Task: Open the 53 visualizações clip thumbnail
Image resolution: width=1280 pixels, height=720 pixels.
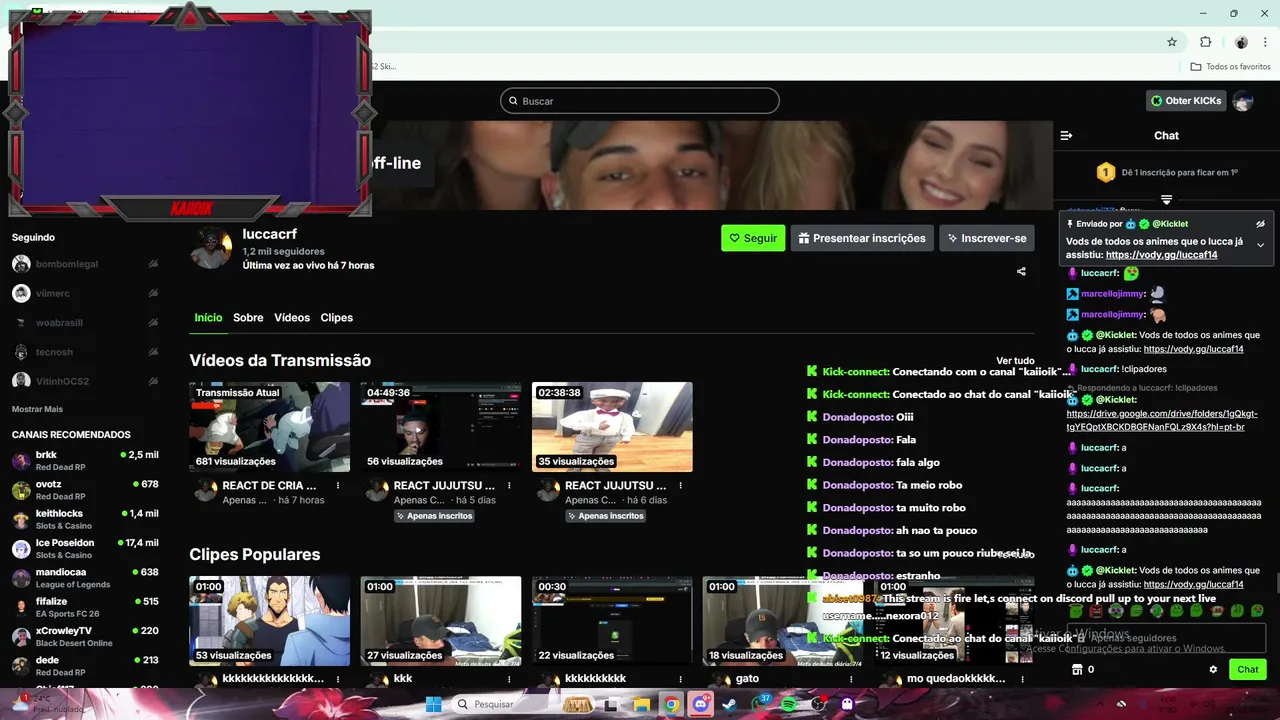Action: pos(270,621)
